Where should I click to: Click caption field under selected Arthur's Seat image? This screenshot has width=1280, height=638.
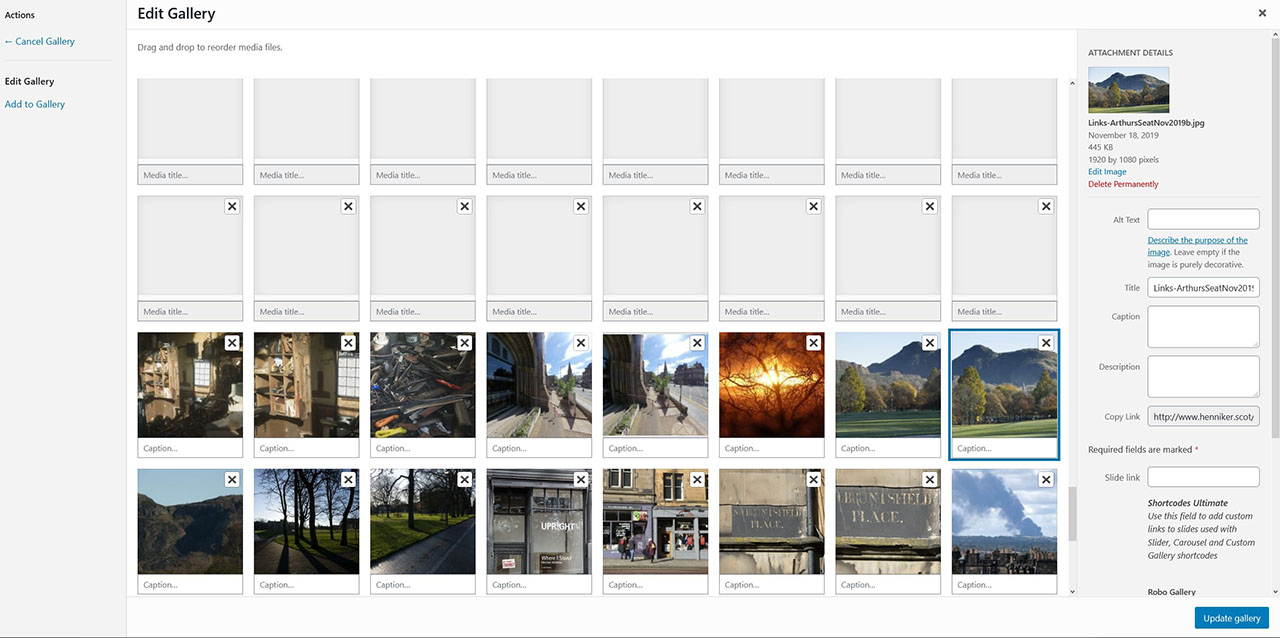1004,448
